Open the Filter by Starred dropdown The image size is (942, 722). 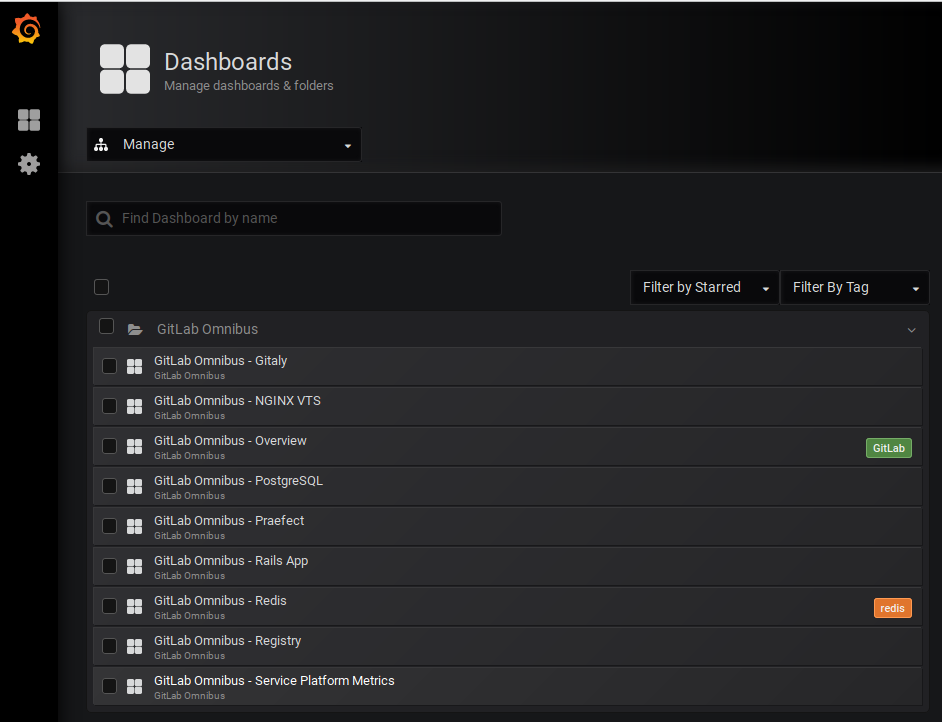tap(704, 288)
